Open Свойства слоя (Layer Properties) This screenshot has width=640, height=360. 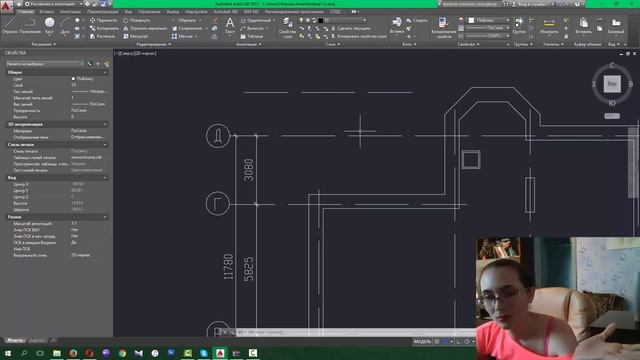[287, 28]
